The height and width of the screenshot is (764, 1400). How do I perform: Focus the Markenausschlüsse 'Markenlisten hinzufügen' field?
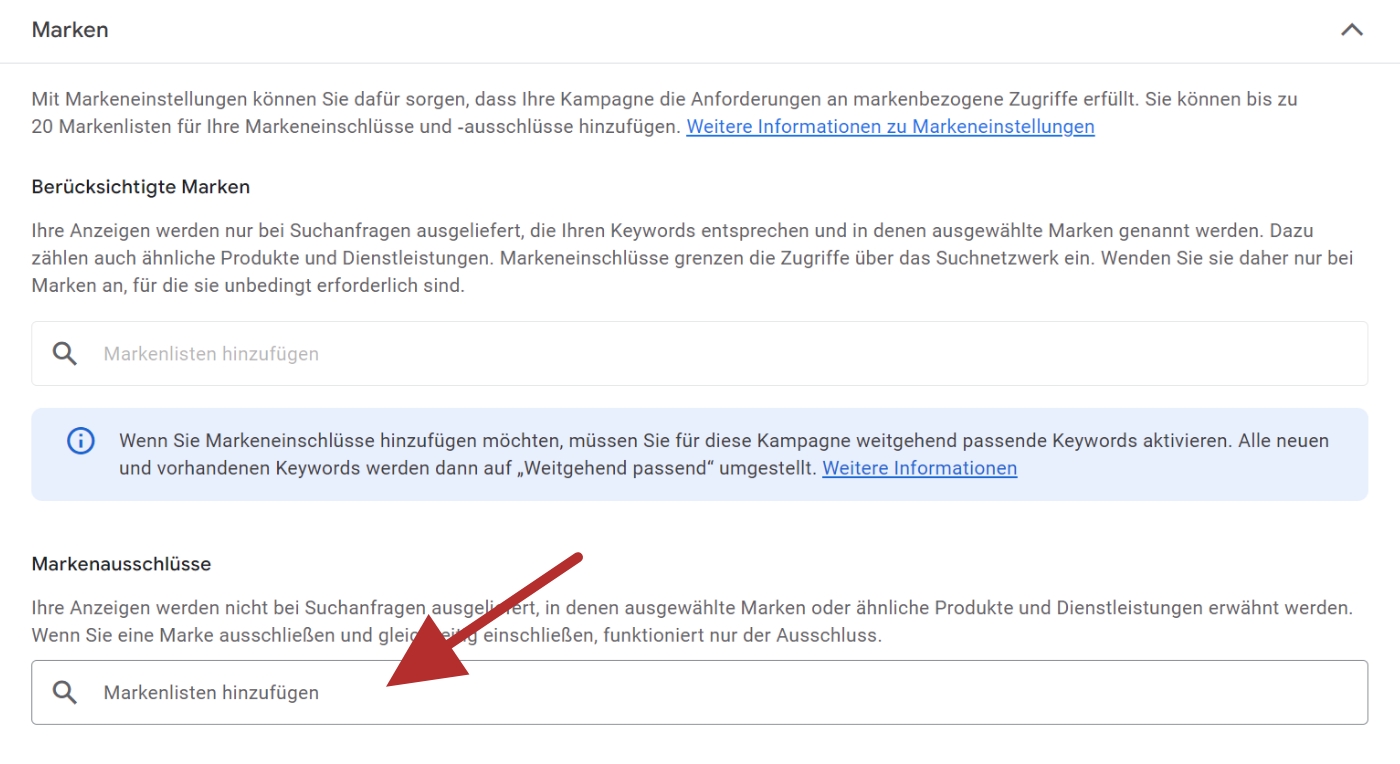tap(800, 693)
